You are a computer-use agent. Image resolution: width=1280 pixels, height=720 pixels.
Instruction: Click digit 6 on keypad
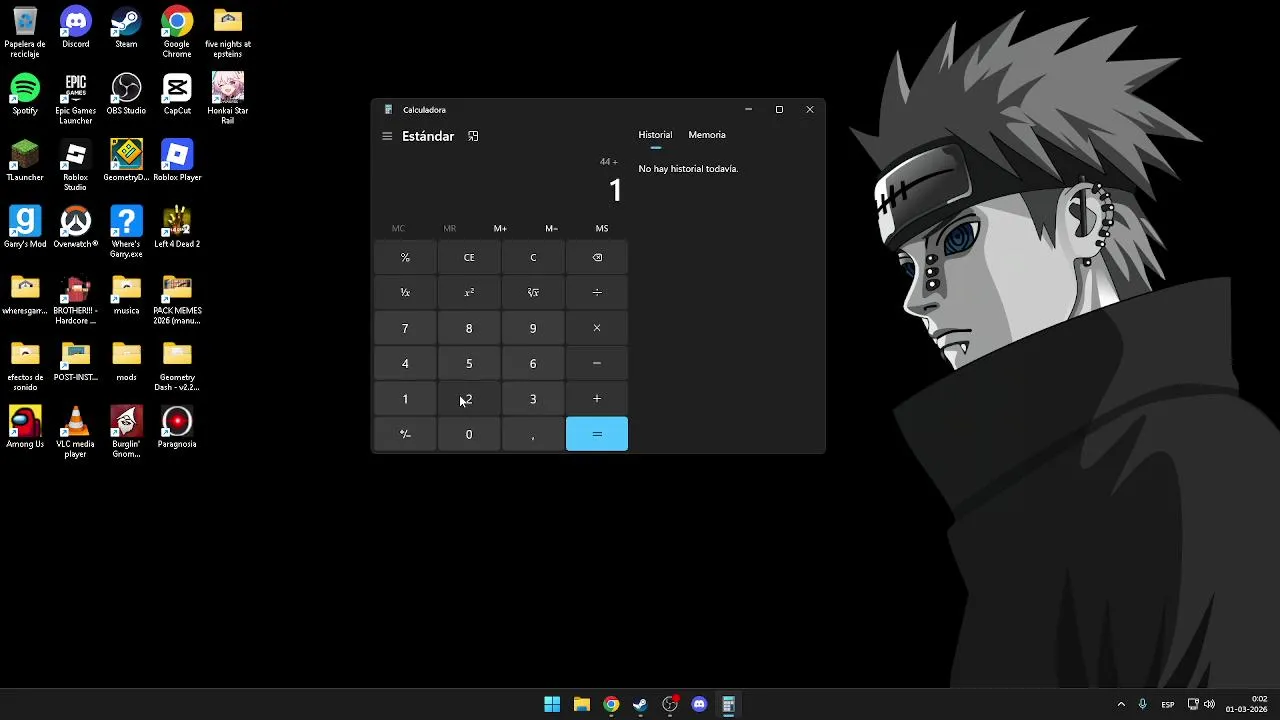coord(533,363)
